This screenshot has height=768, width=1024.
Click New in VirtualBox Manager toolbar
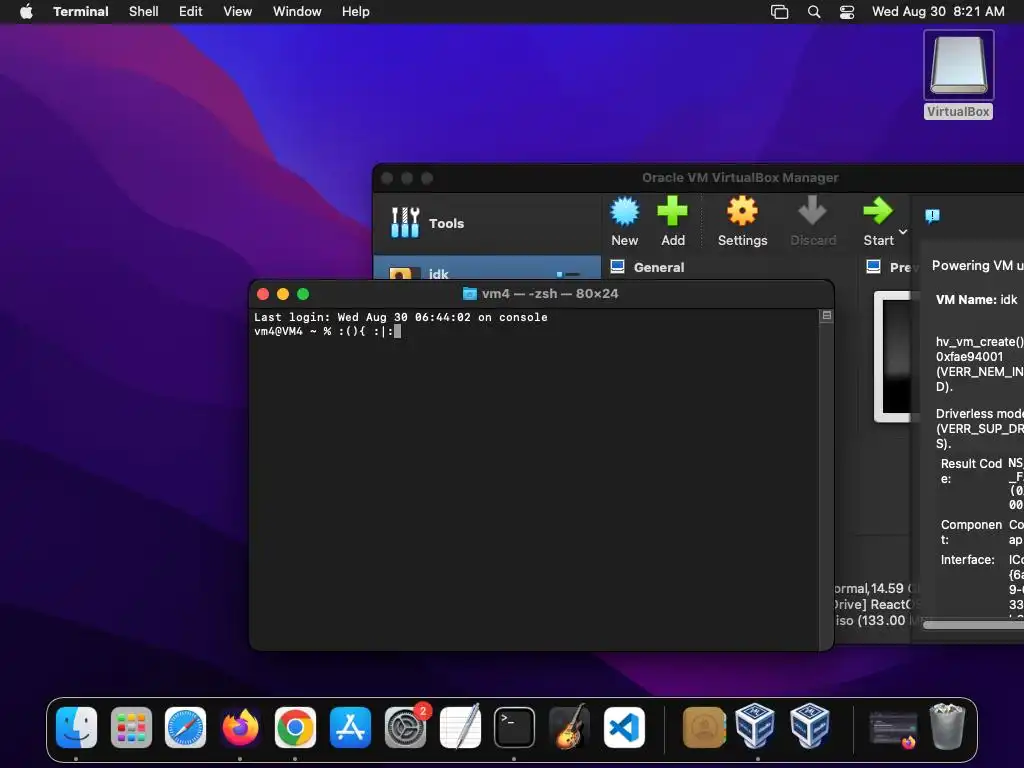(x=624, y=221)
